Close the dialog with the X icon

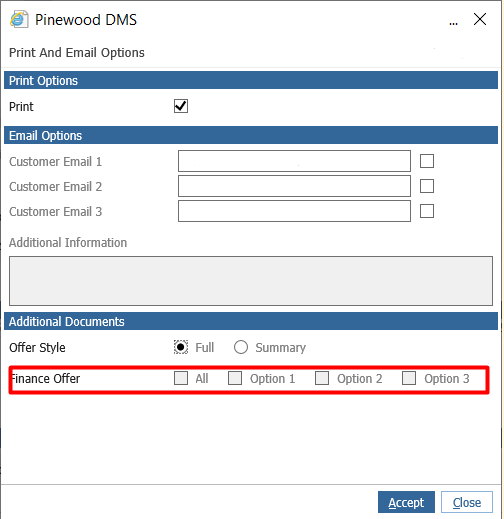pos(480,19)
